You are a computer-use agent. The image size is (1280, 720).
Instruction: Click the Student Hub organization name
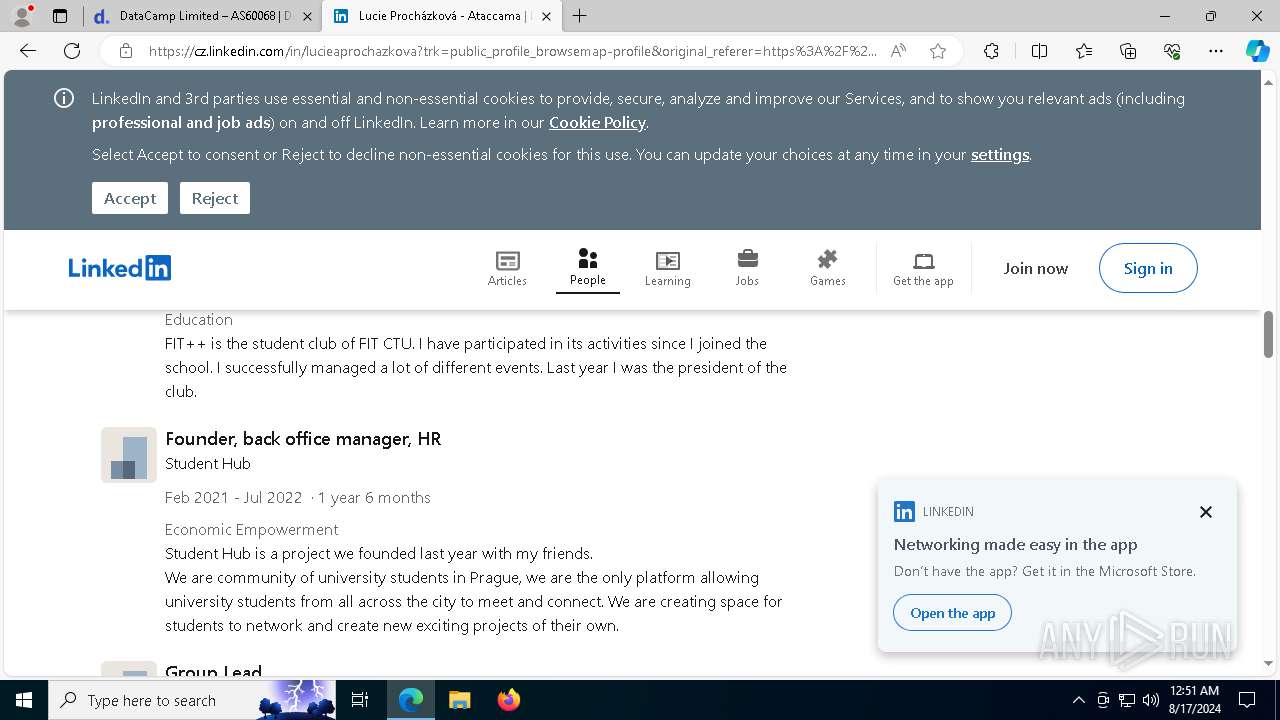pos(208,463)
